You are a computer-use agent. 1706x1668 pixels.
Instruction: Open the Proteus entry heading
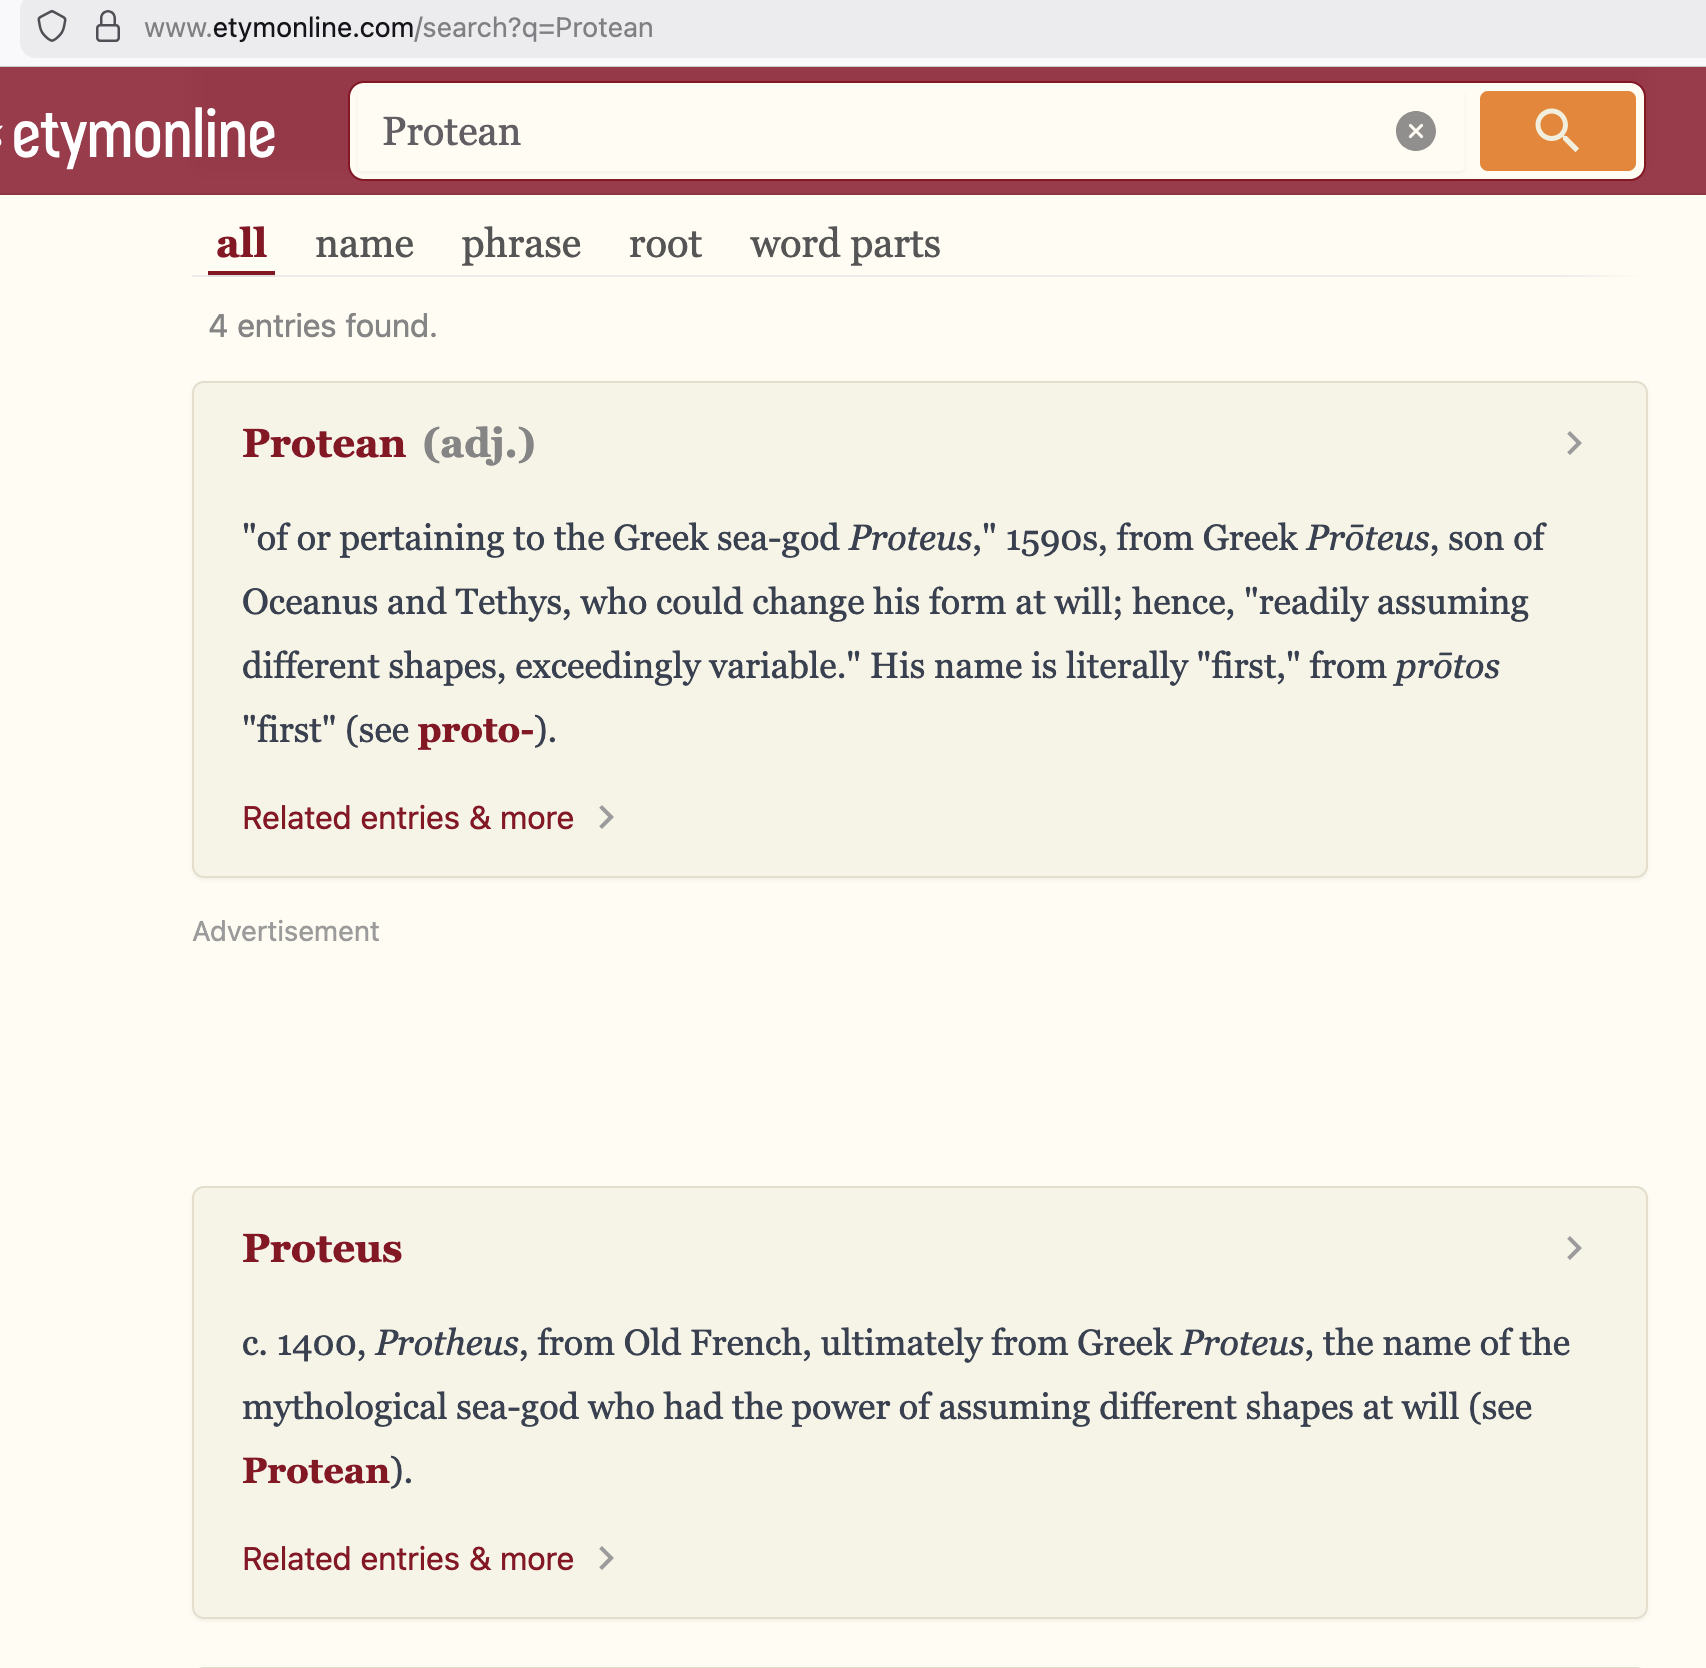(x=322, y=1248)
